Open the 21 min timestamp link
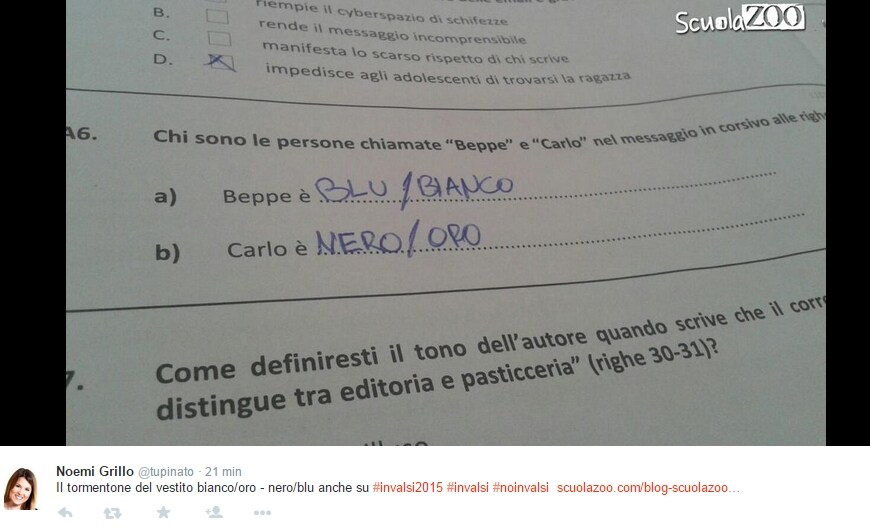This screenshot has width=870, height=530. pos(223,472)
